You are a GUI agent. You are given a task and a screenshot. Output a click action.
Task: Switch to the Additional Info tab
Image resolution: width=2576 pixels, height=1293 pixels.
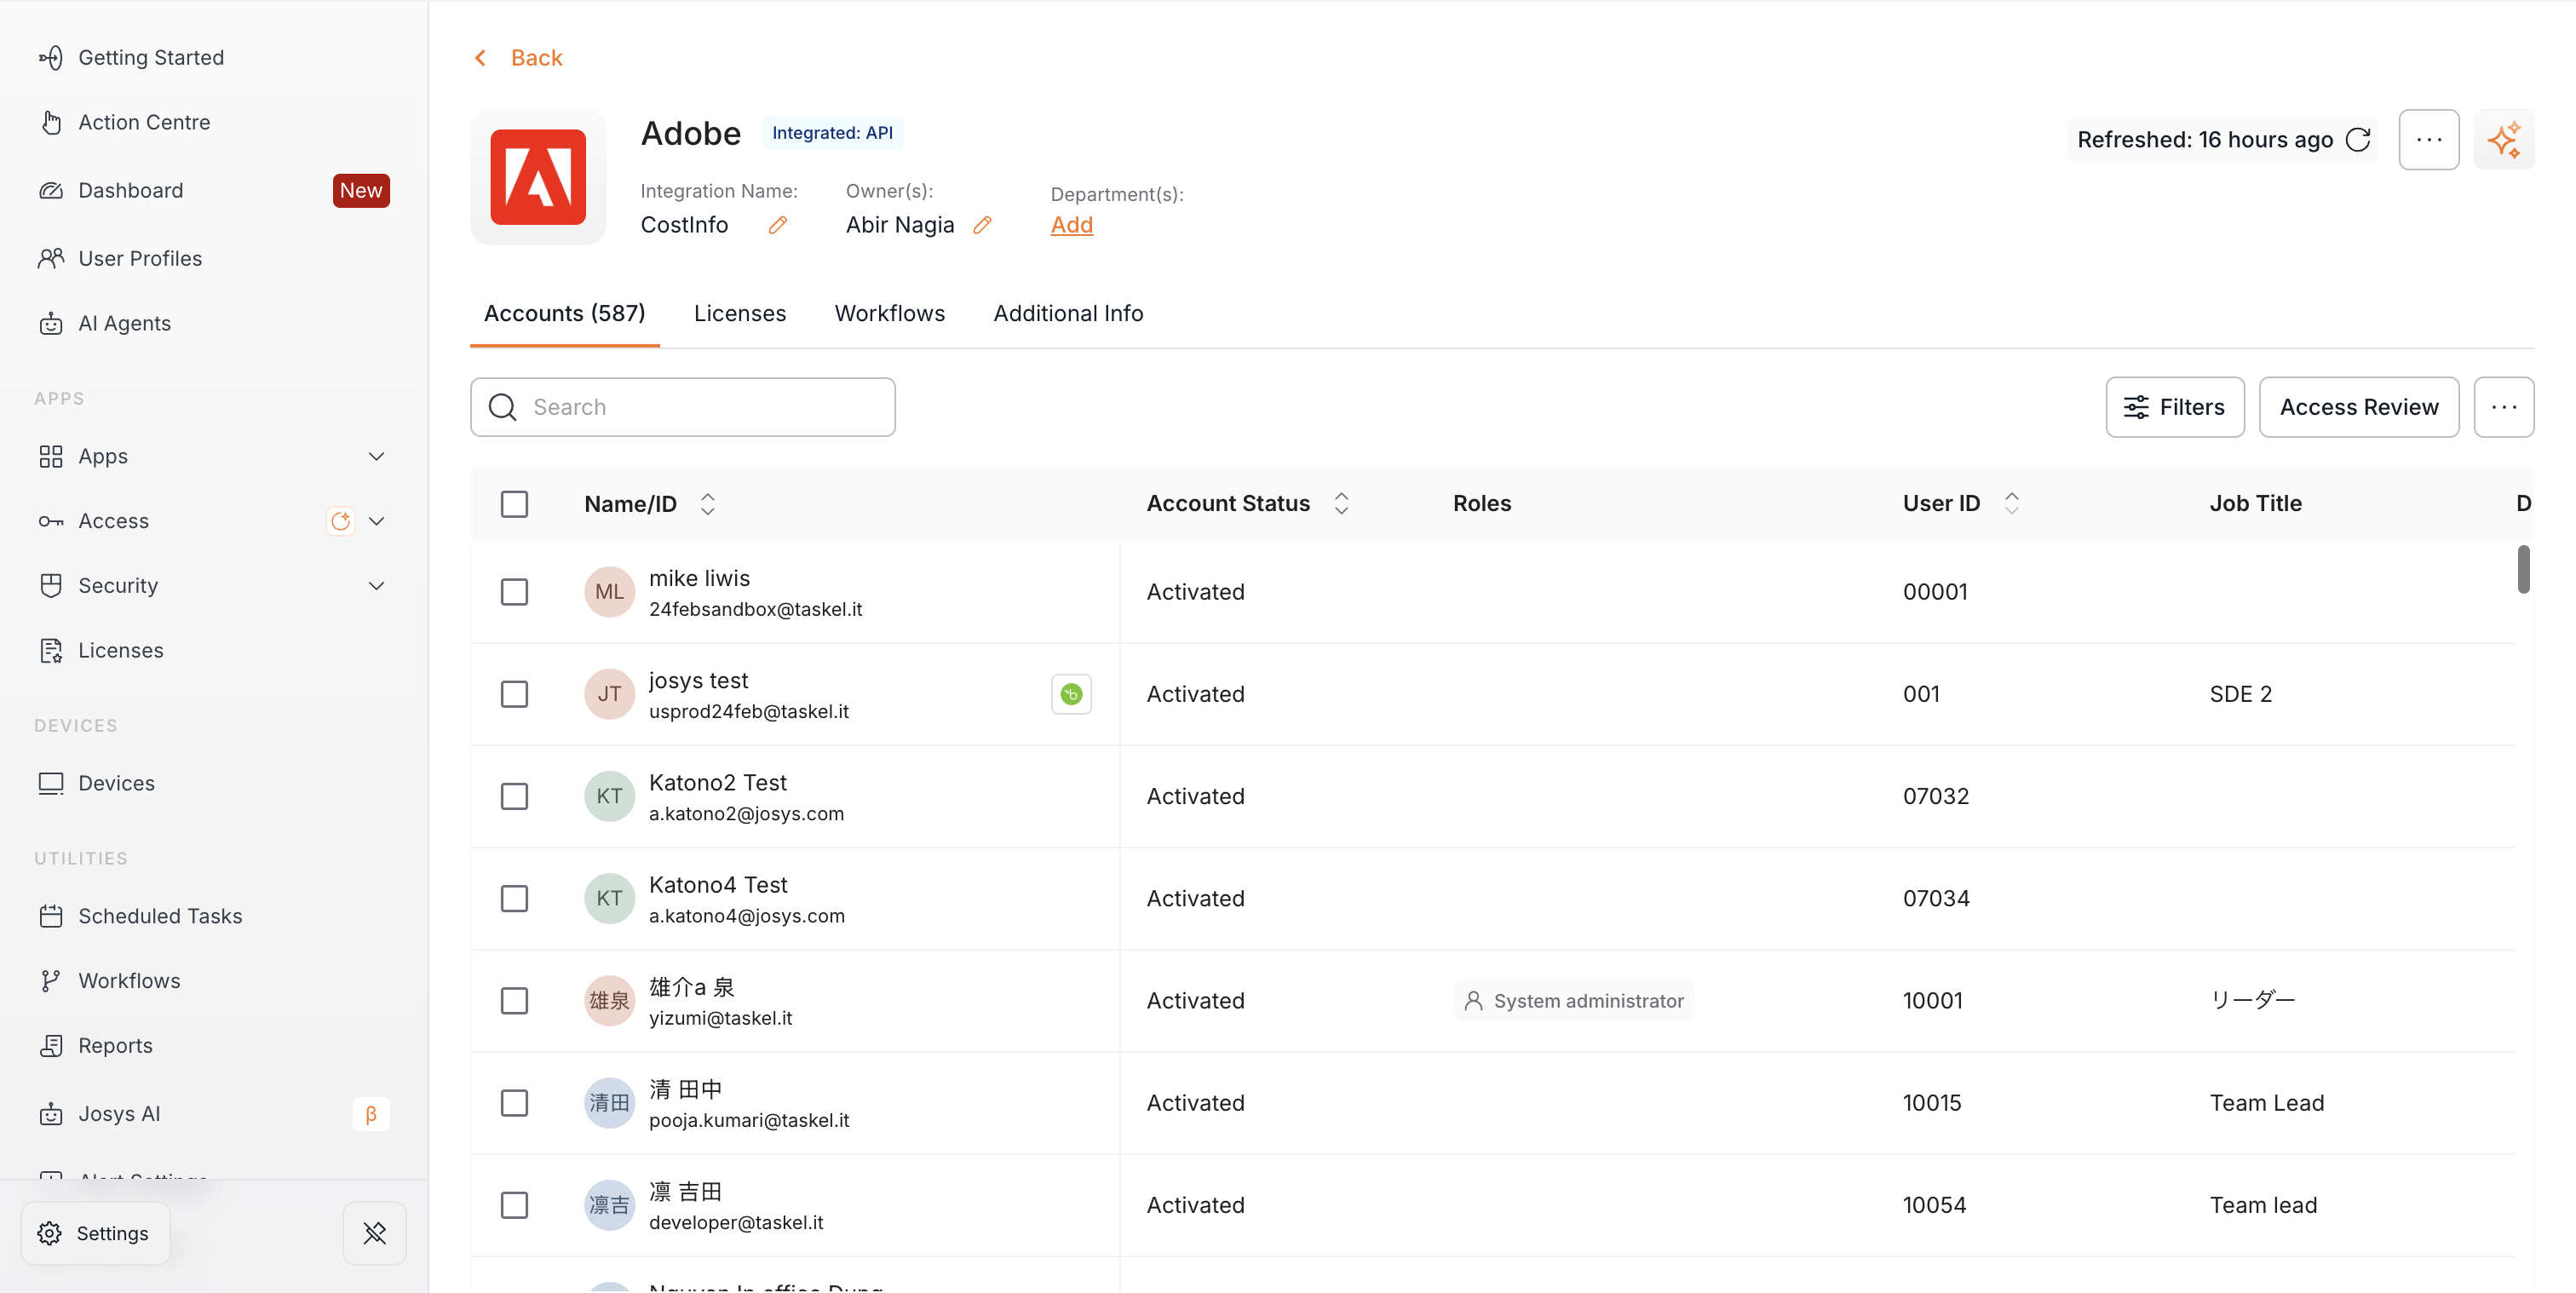[1068, 313]
